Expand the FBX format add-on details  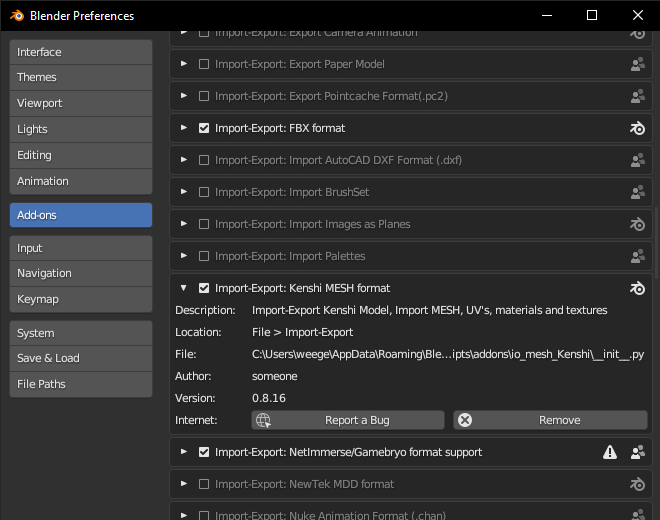click(x=184, y=128)
